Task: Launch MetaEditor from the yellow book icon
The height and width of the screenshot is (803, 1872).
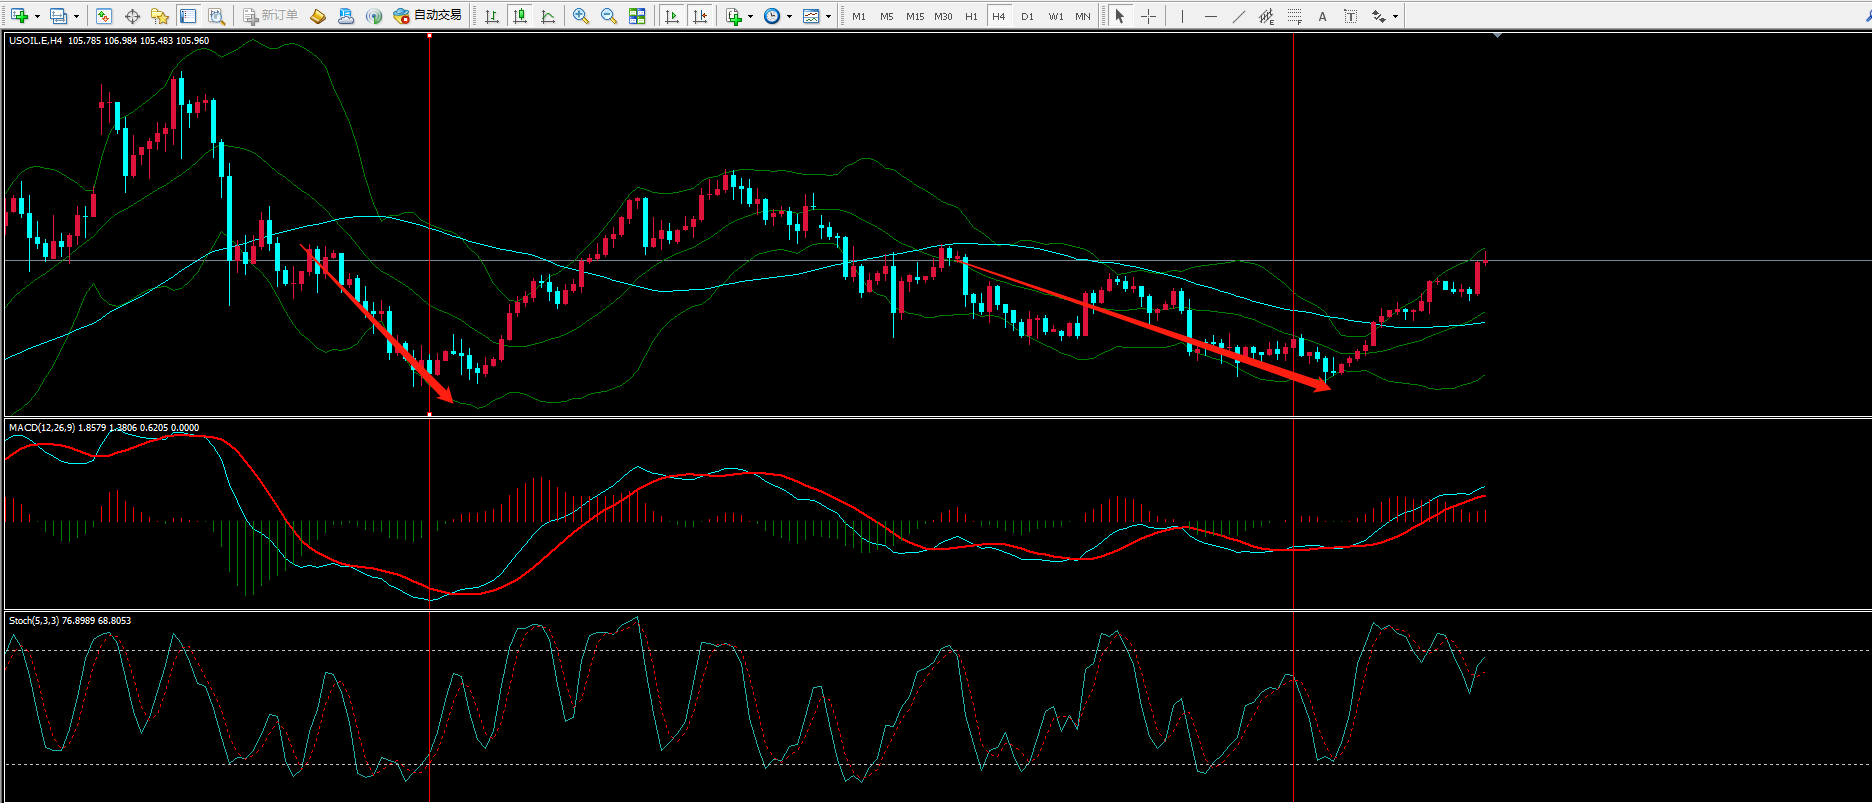Action: (x=318, y=16)
